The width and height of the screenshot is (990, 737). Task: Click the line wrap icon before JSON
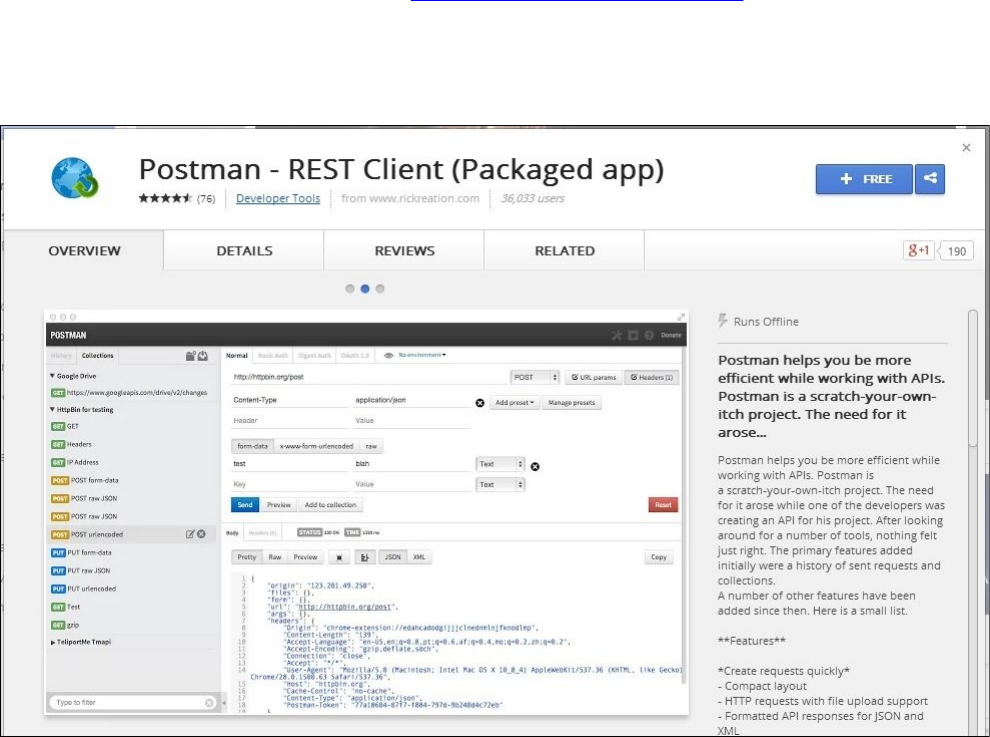364,557
